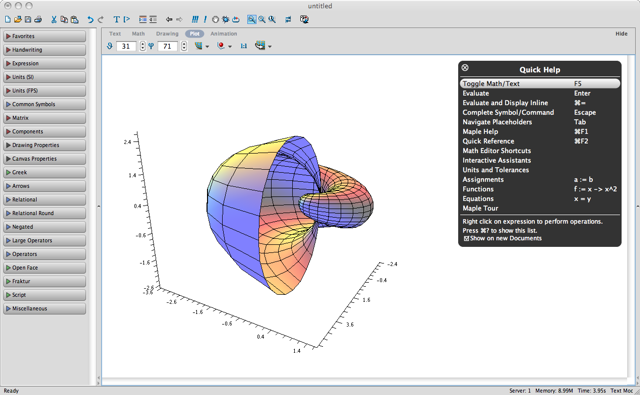The image size is (640, 395).
Task: Switch to the Animation tab
Action: tap(224, 33)
